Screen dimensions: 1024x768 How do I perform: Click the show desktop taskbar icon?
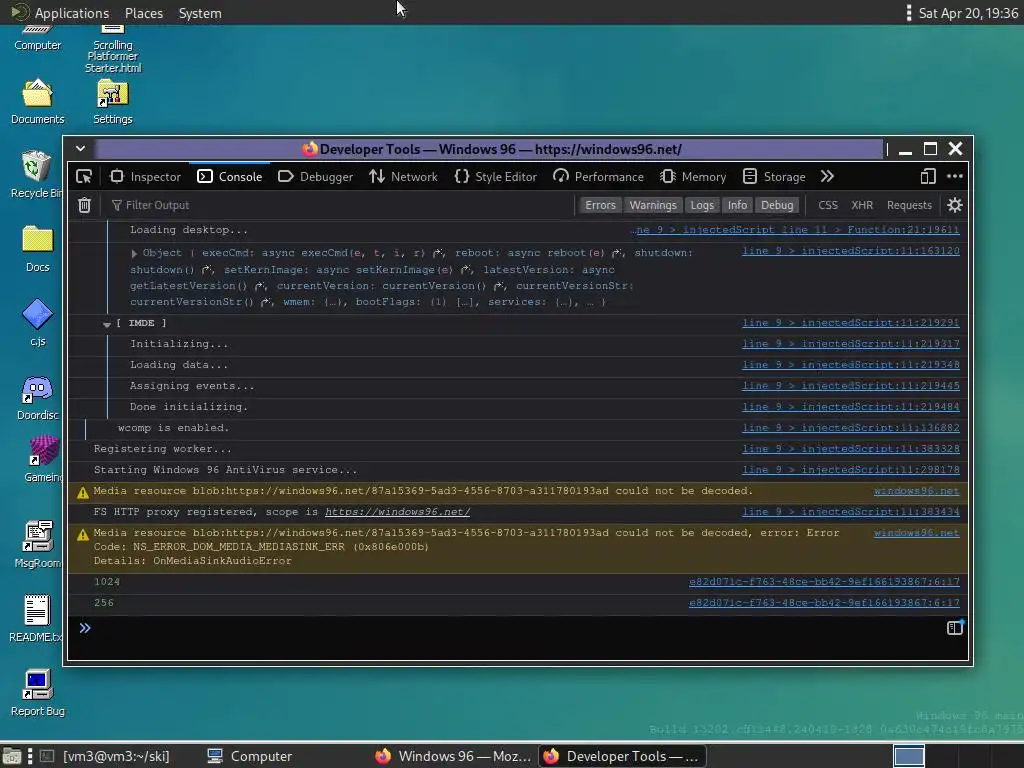click(x=12, y=756)
